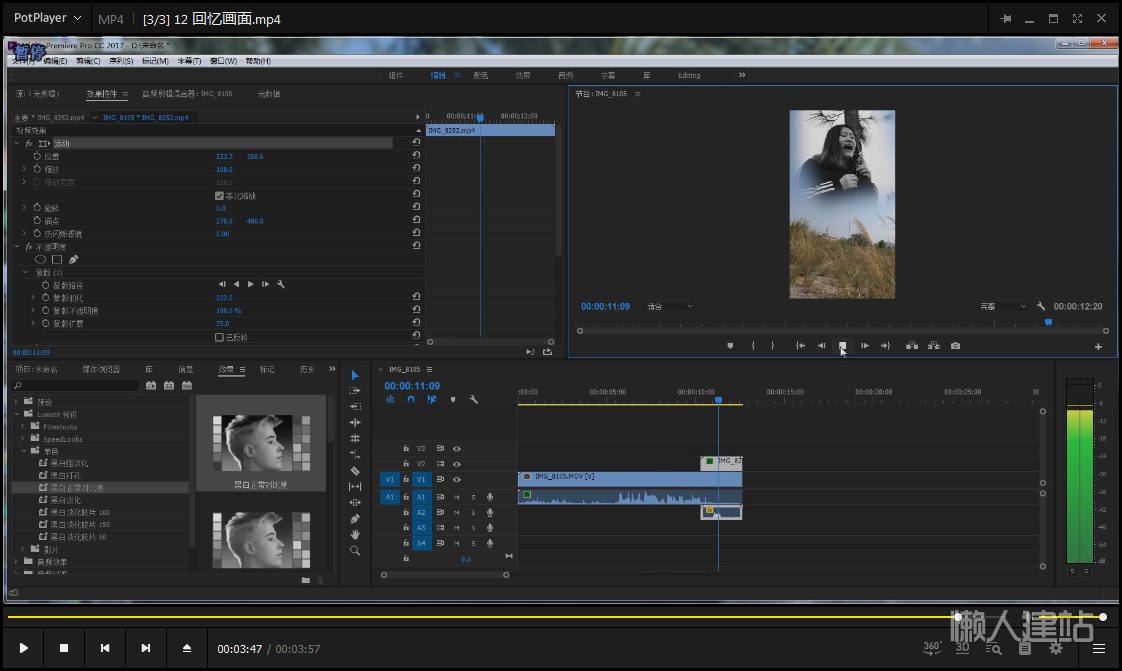The image size is (1122, 671).
Task: Toggle V2 track output eye icon
Action: (x=457, y=464)
